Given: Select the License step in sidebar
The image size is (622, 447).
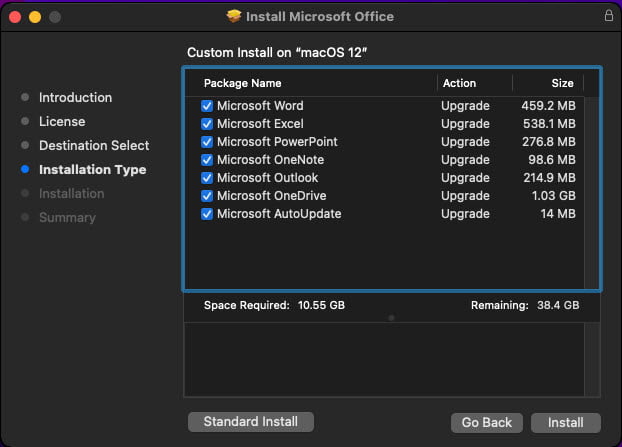Looking at the screenshot, I should point(62,121).
